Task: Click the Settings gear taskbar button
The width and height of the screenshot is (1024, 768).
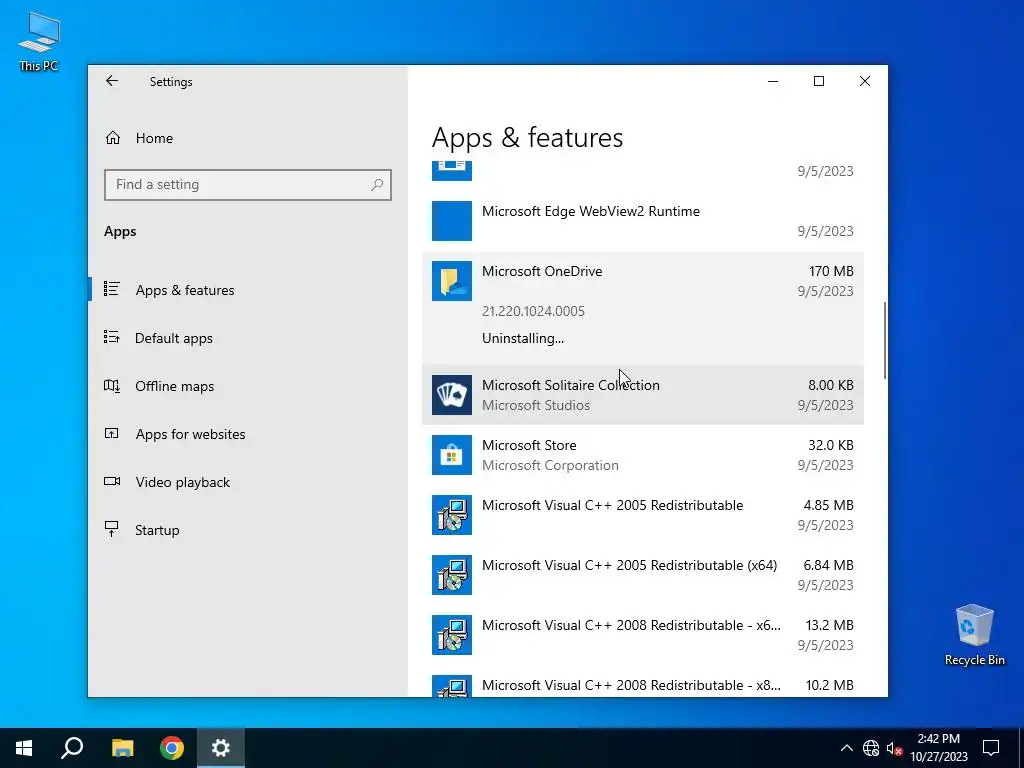Action: (221, 748)
